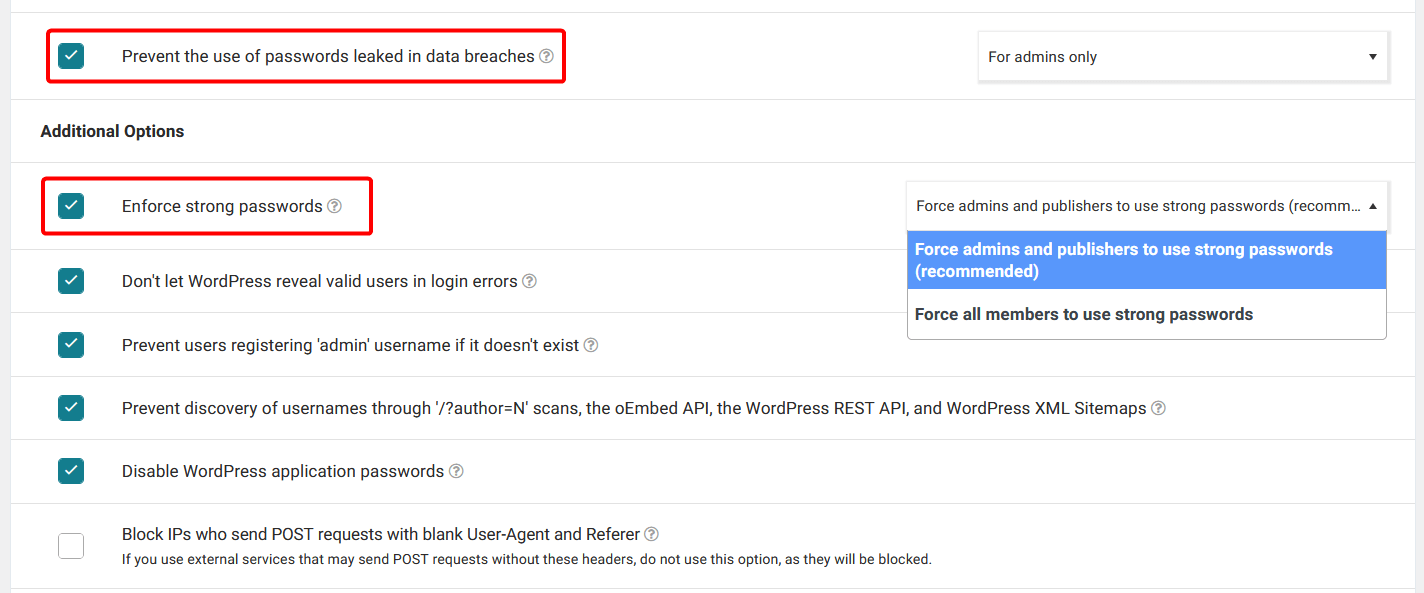Image resolution: width=1424 pixels, height=593 pixels.
Task: Show help for username discovery prevention
Action: point(1158,408)
